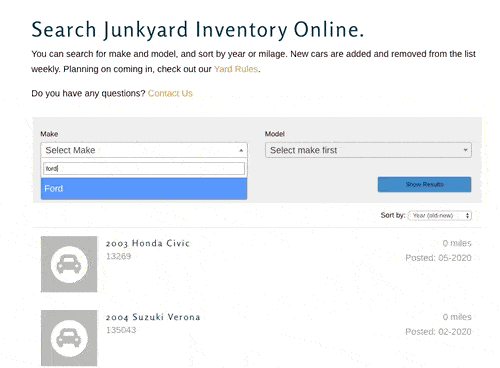Viewport: 500px width, 368px height.
Task: Click the 0 miles text for Suzuki Verona
Action: tap(457, 317)
